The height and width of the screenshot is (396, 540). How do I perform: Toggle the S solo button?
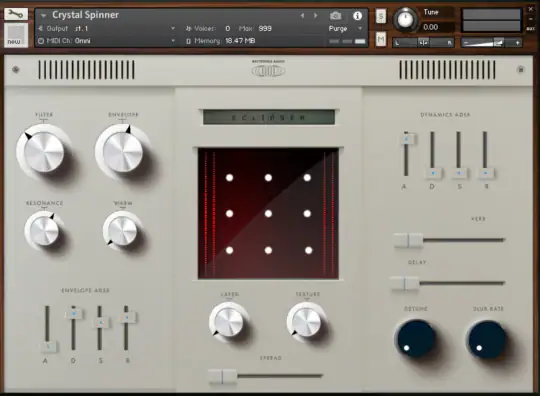coord(381,16)
